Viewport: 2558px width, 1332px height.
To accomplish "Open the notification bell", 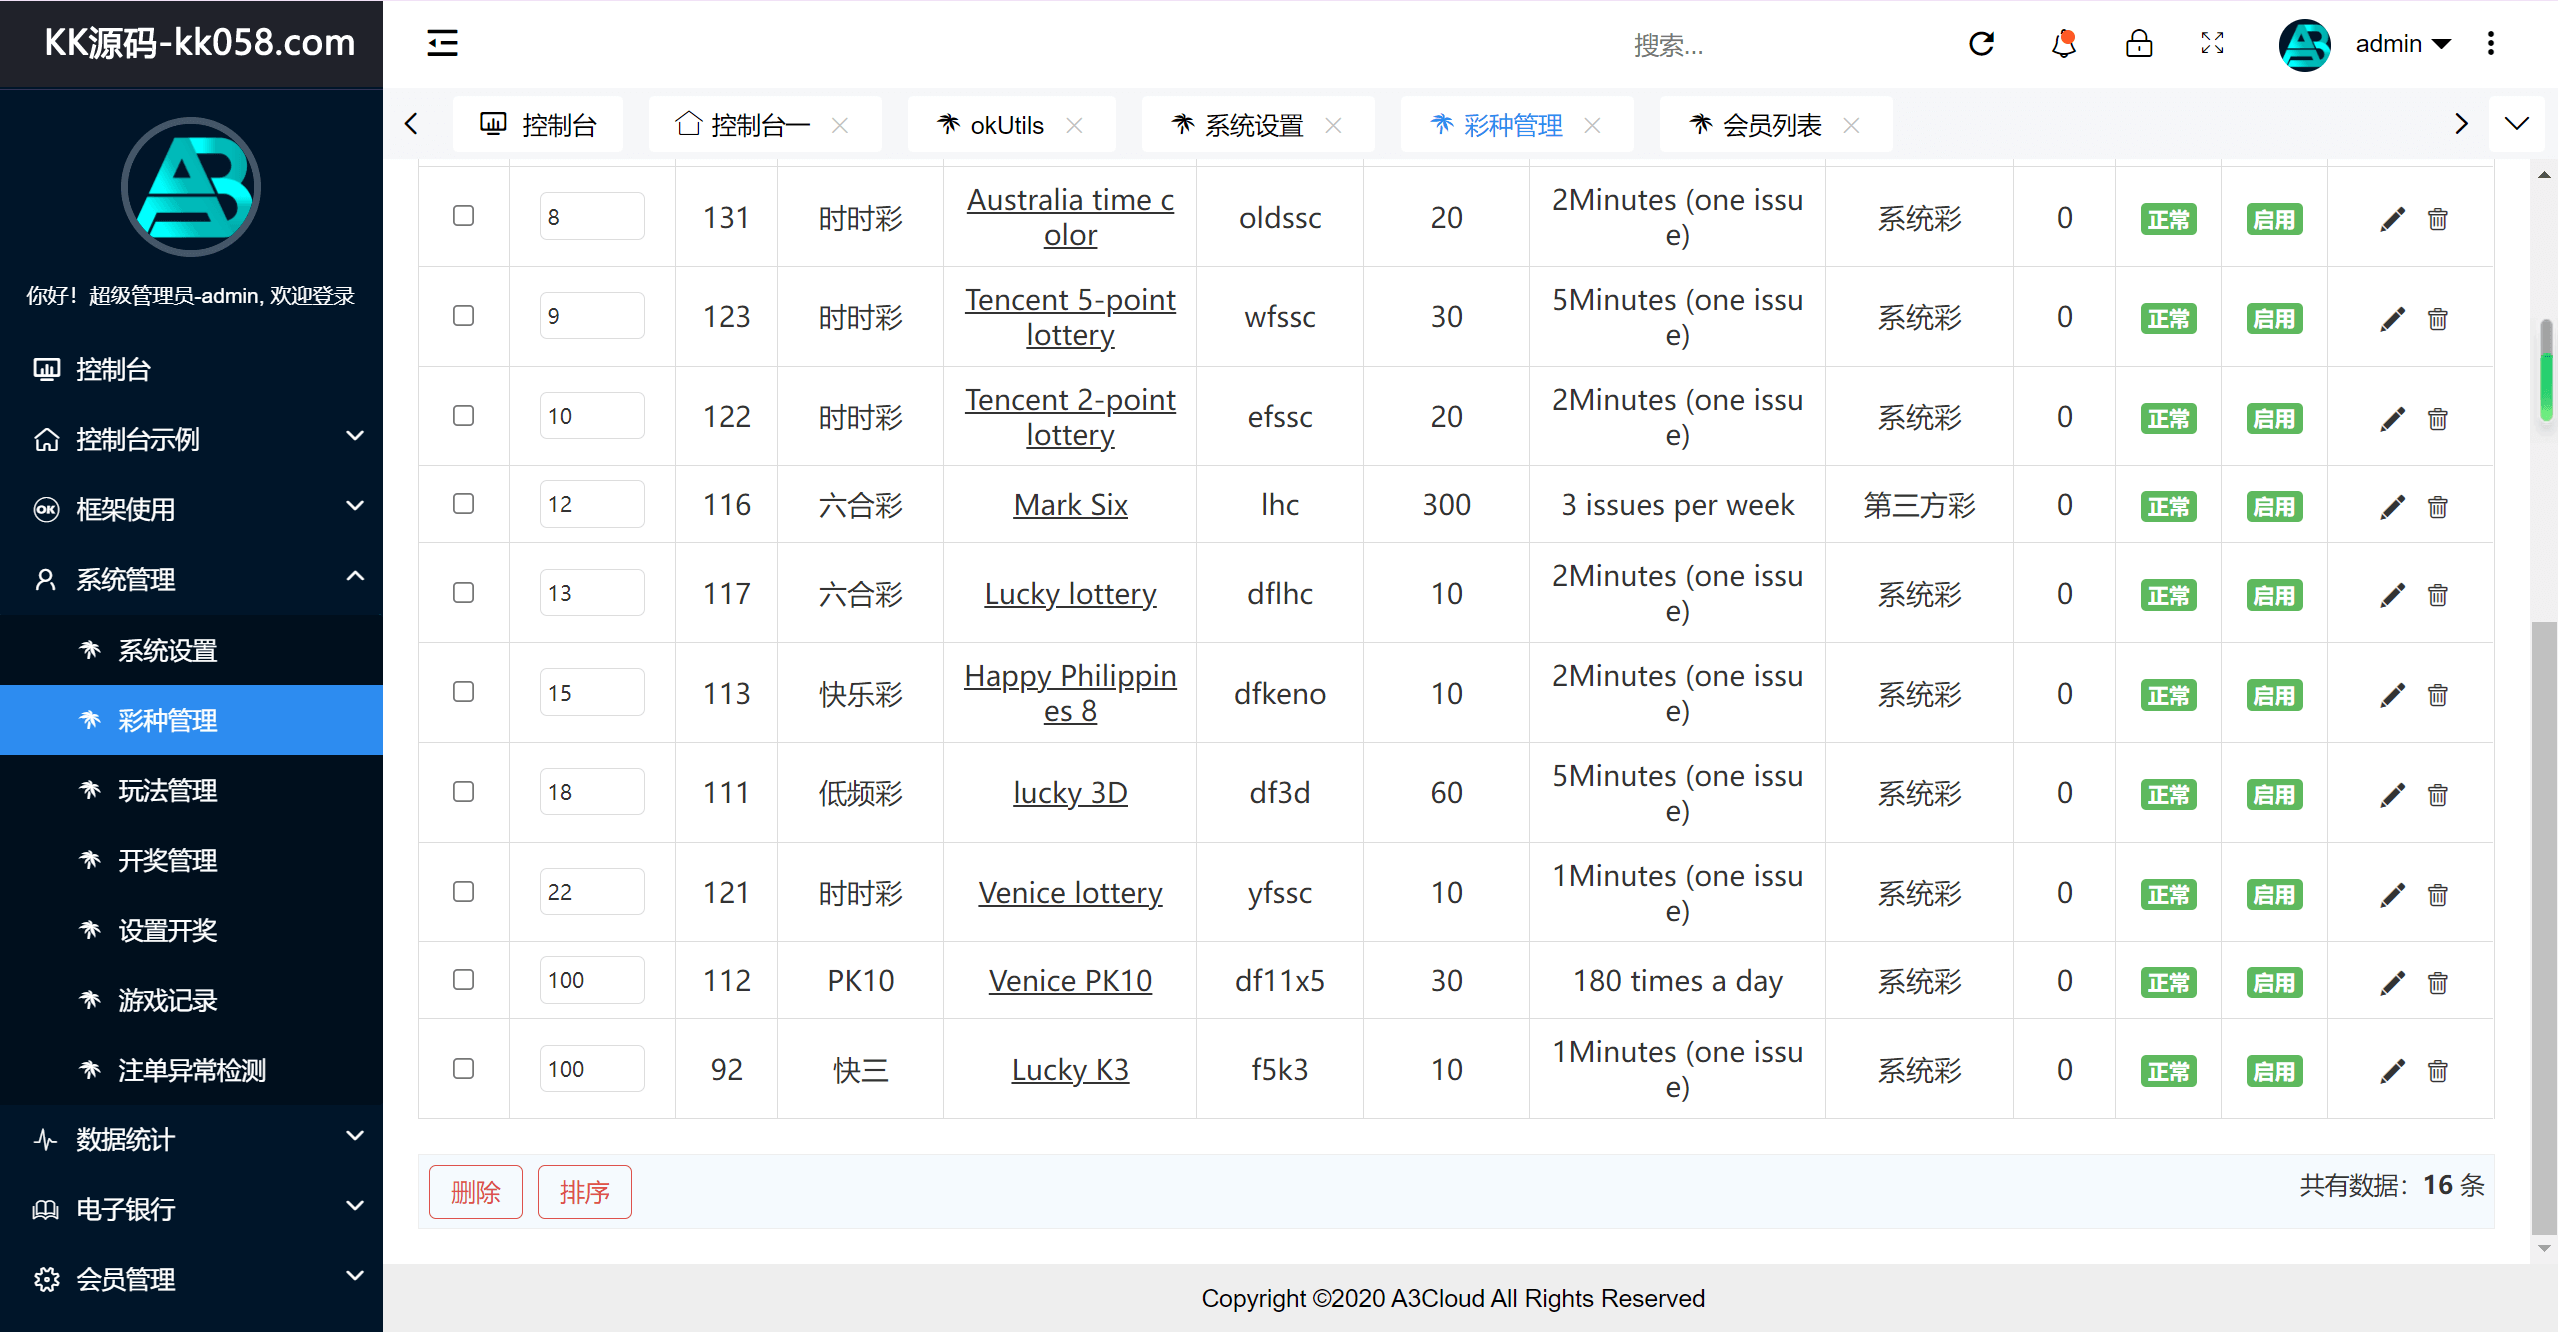I will (x=2063, y=43).
